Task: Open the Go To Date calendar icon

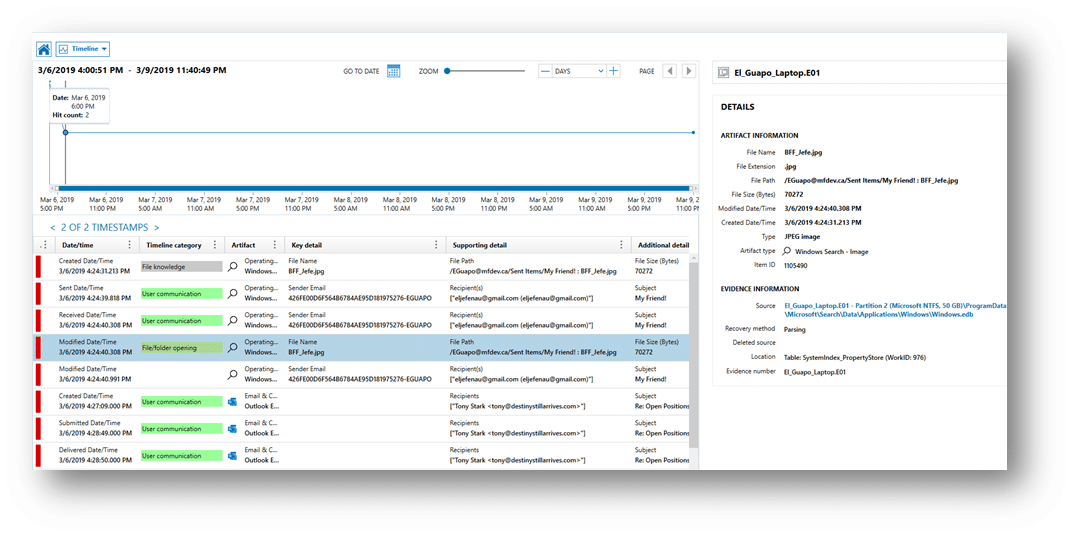Action: coord(393,71)
